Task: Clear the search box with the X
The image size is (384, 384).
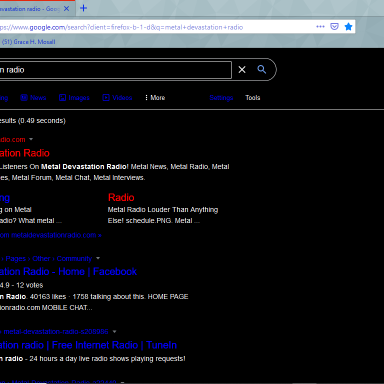Action: click(242, 70)
